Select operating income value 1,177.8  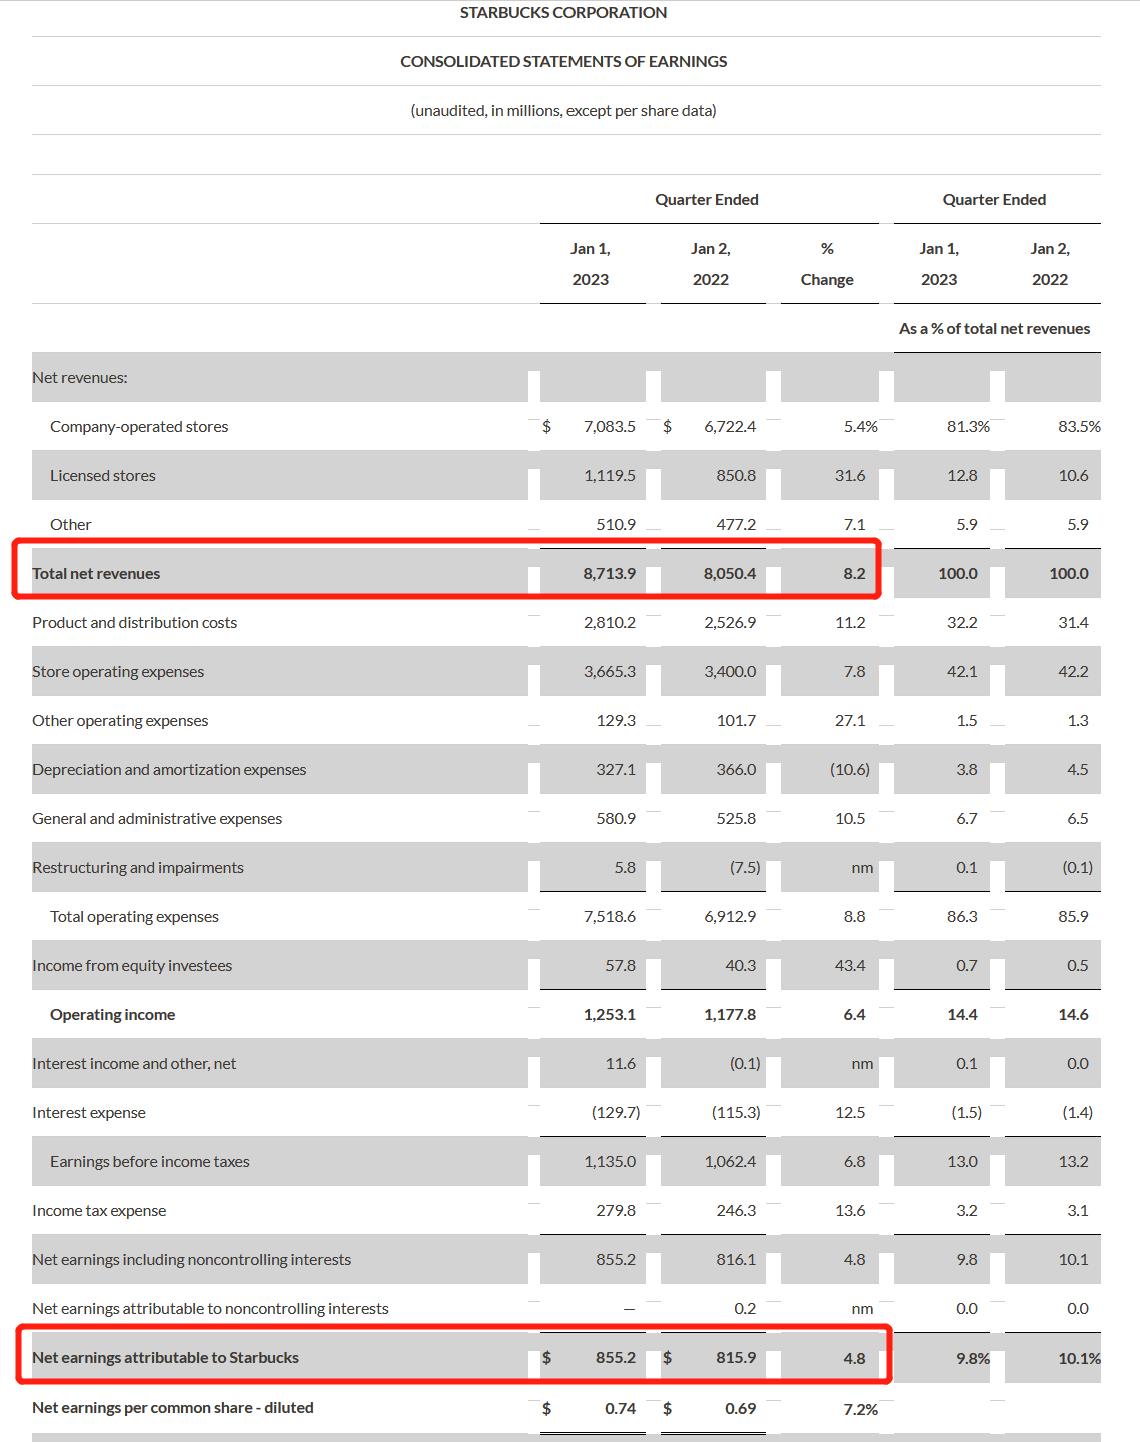pyautogui.click(x=730, y=1015)
